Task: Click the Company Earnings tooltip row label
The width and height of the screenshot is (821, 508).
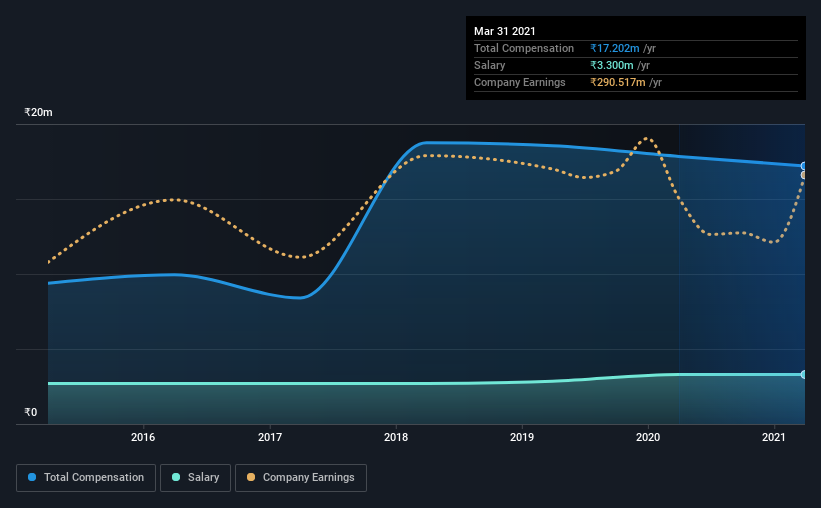Action: pos(520,82)
